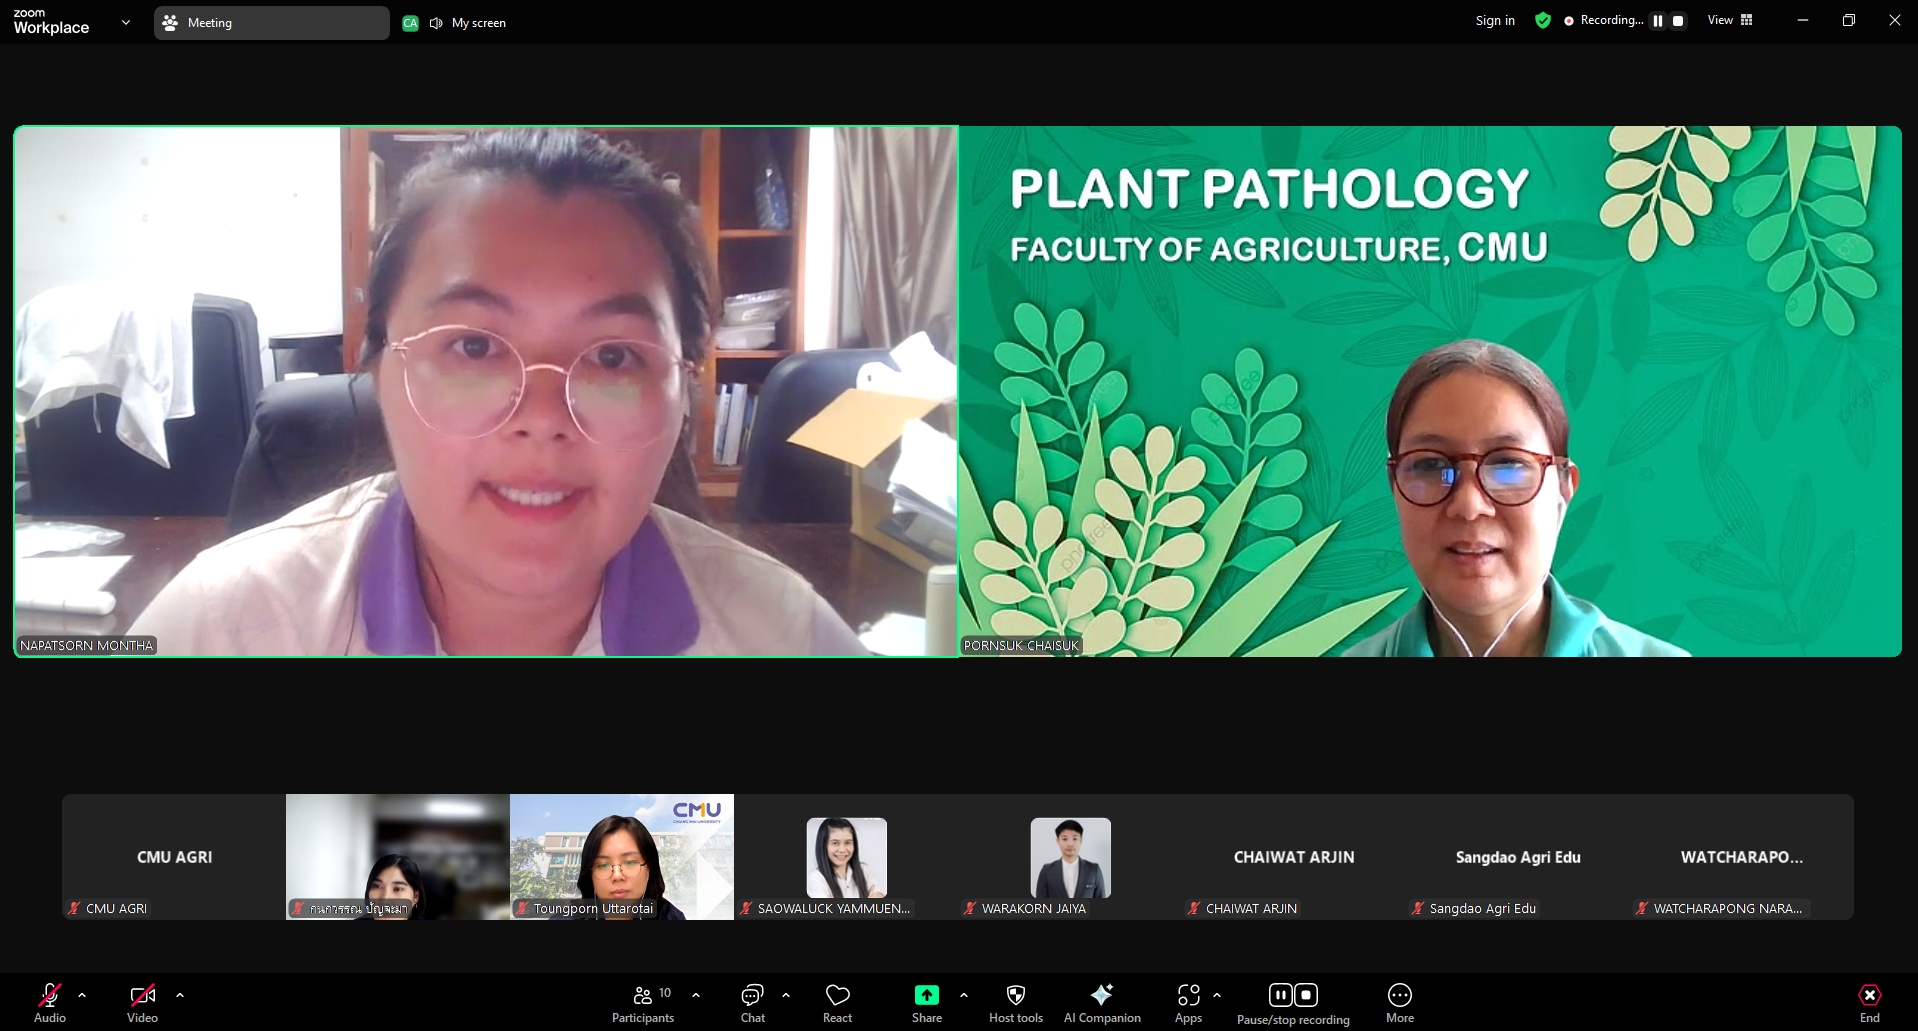This screenshot has width=1918, height=1031.
Task: Open the Apps panel
Action: coord(1188,1003)
